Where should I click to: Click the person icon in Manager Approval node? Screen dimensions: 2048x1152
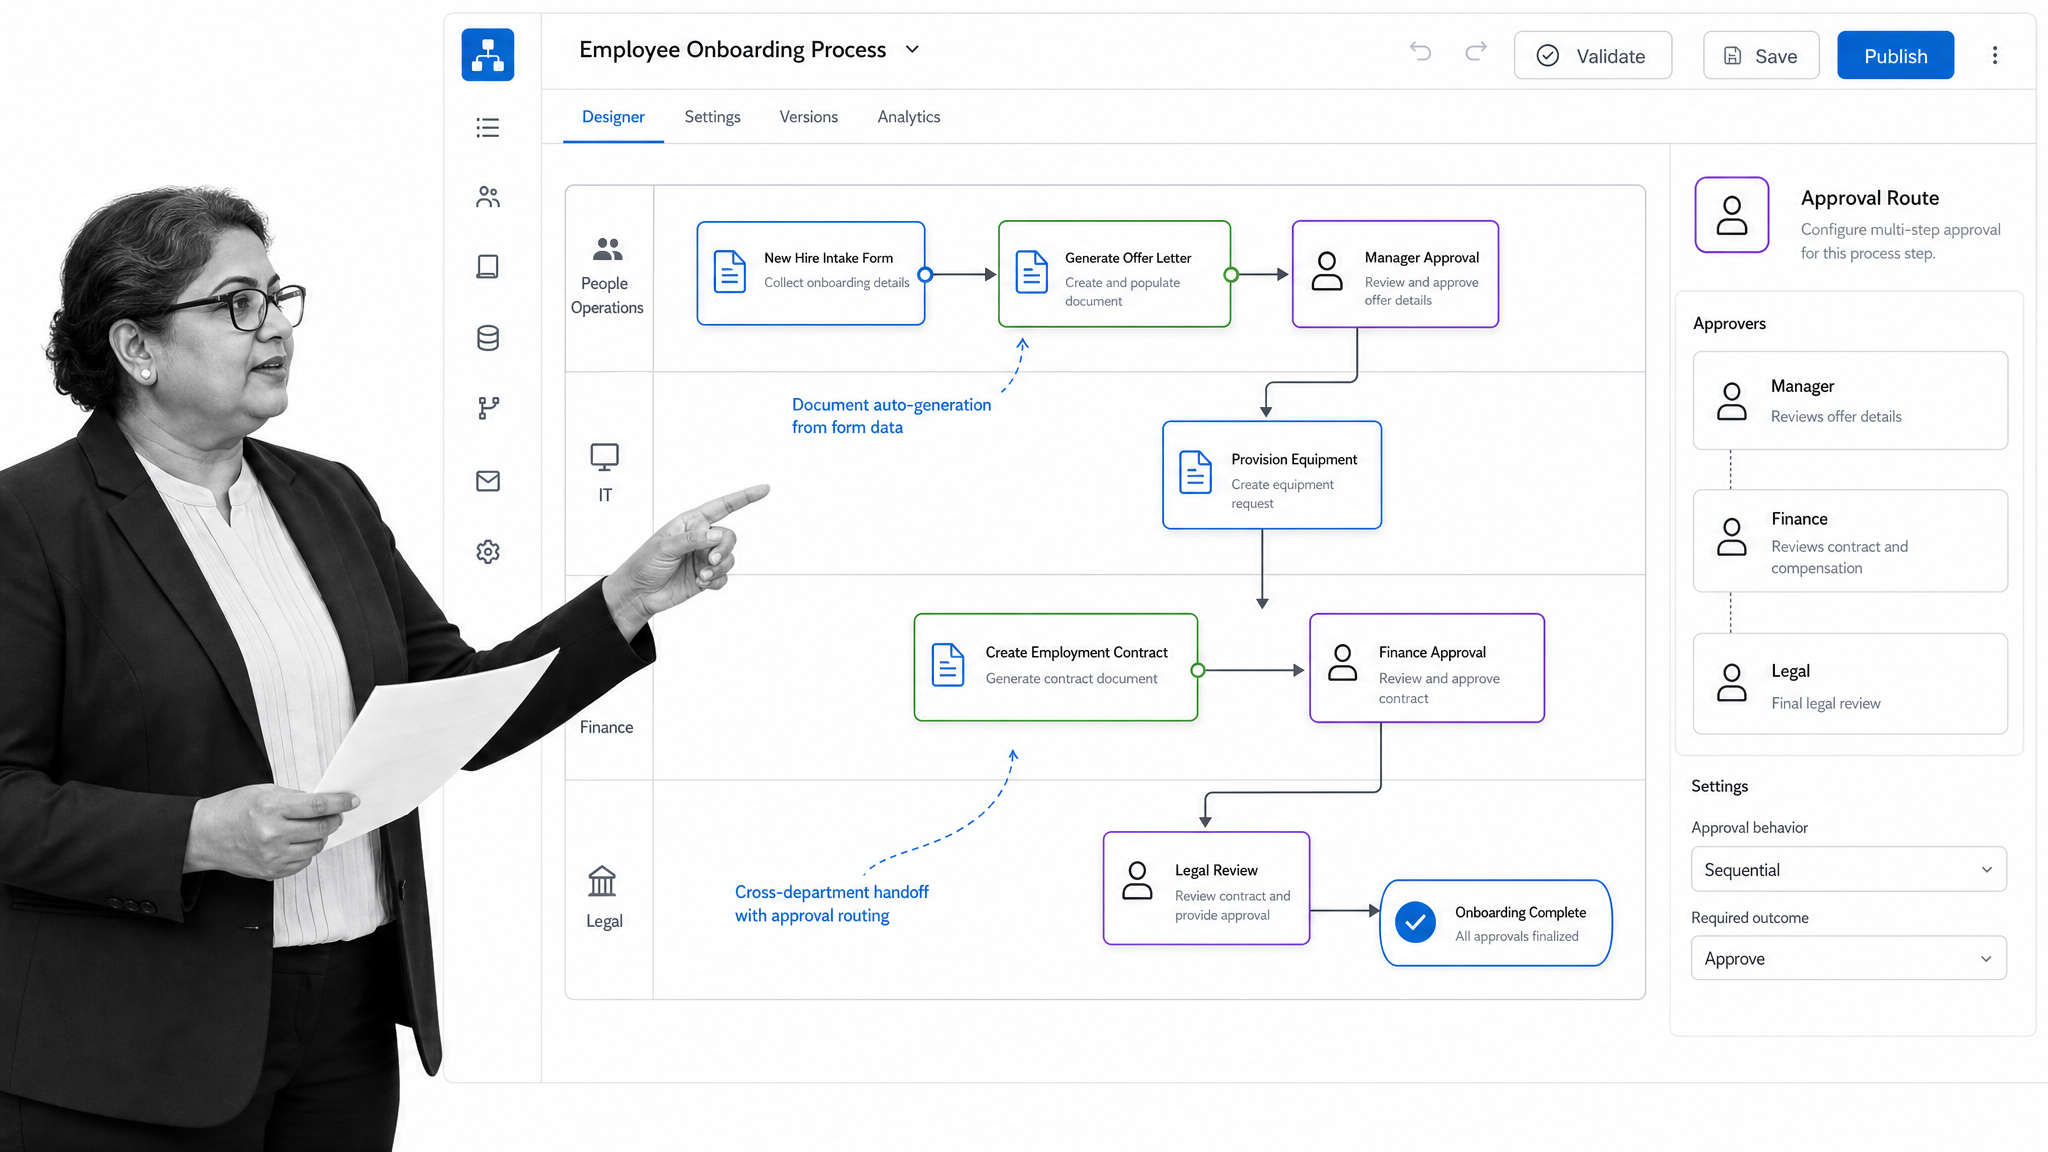click(1327, 271)
